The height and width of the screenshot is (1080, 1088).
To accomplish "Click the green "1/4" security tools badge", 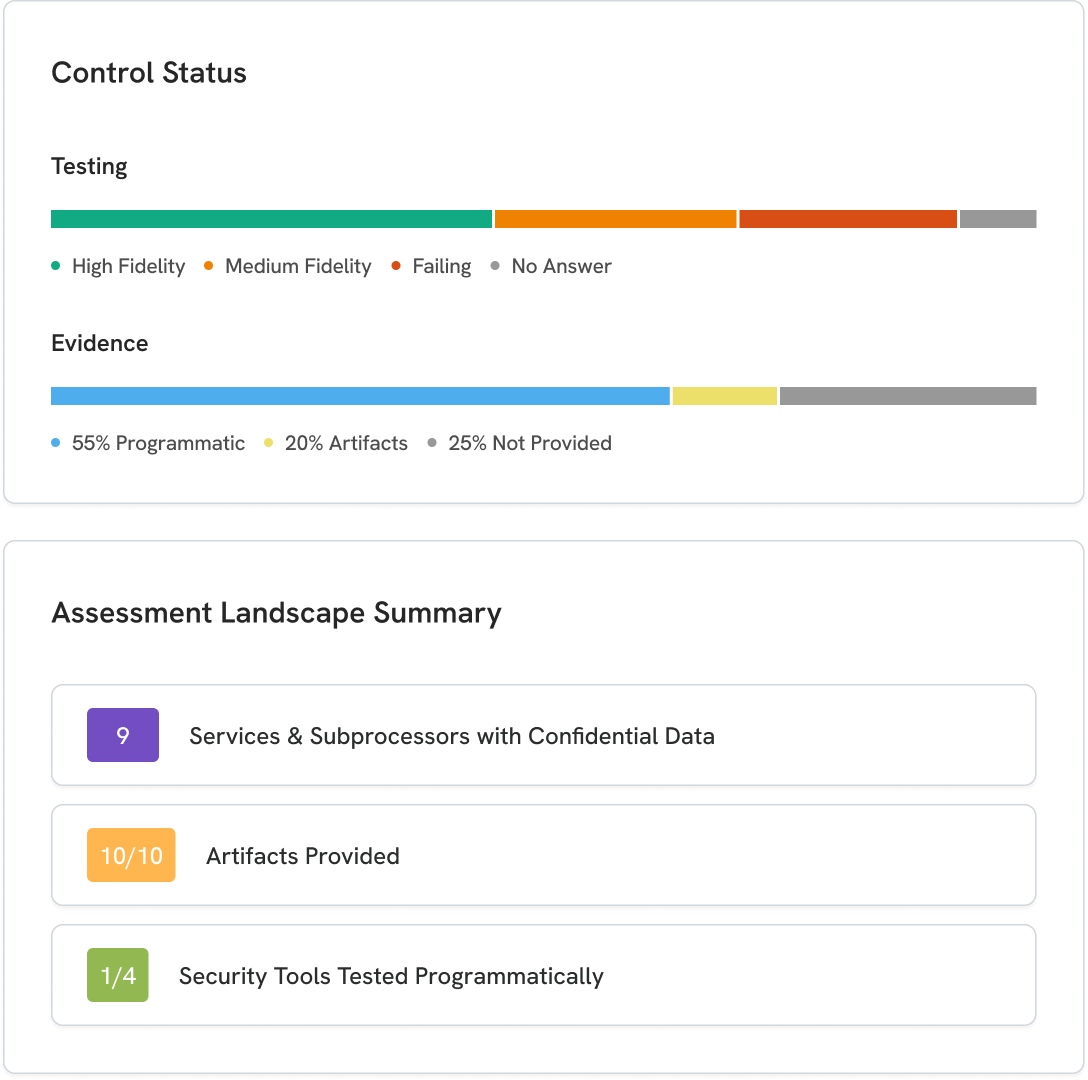I will click(117, 974).
